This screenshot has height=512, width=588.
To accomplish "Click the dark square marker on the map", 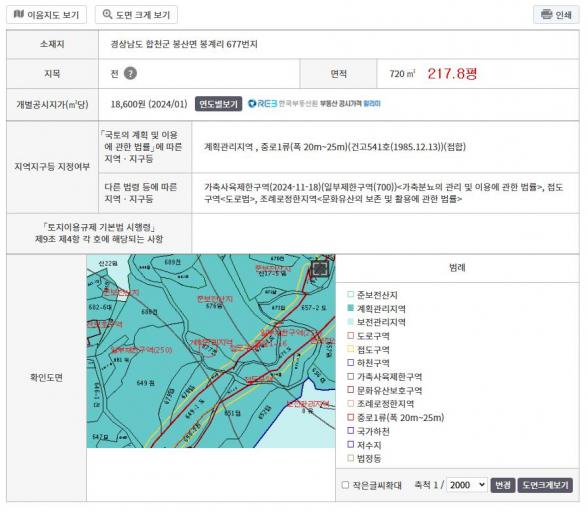I will (320, 269).
